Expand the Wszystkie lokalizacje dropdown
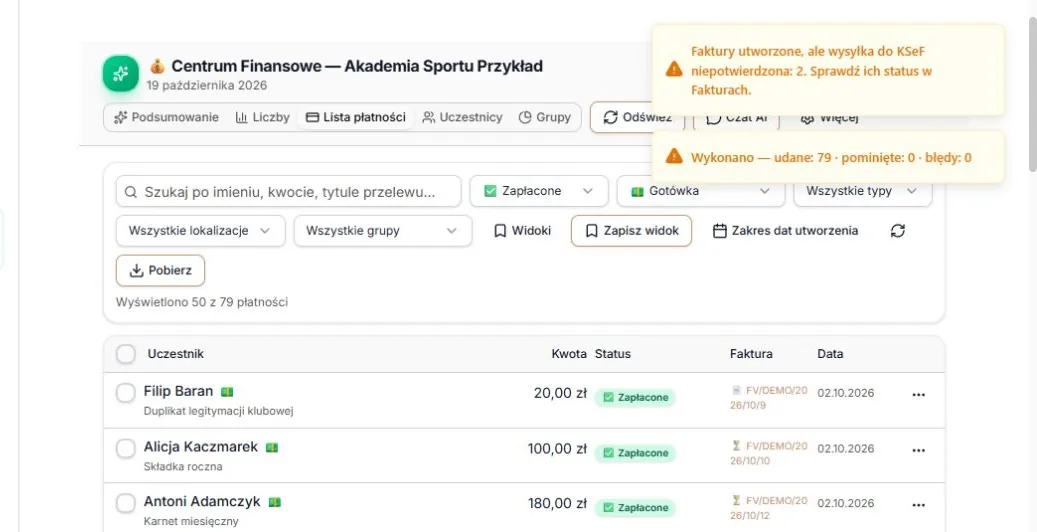The height and width of the screenshot is (532, 1037). click(200, 231)
